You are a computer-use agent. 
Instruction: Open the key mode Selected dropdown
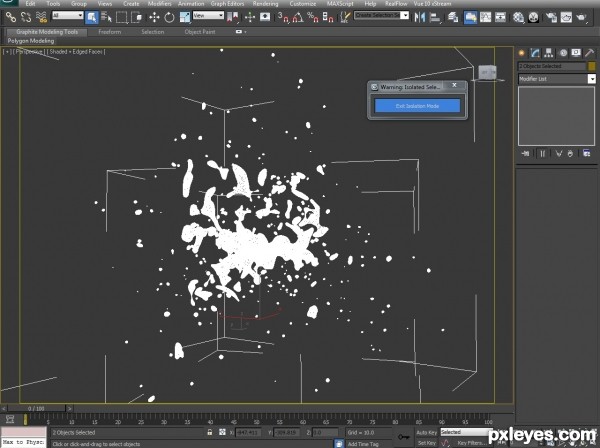465,432
